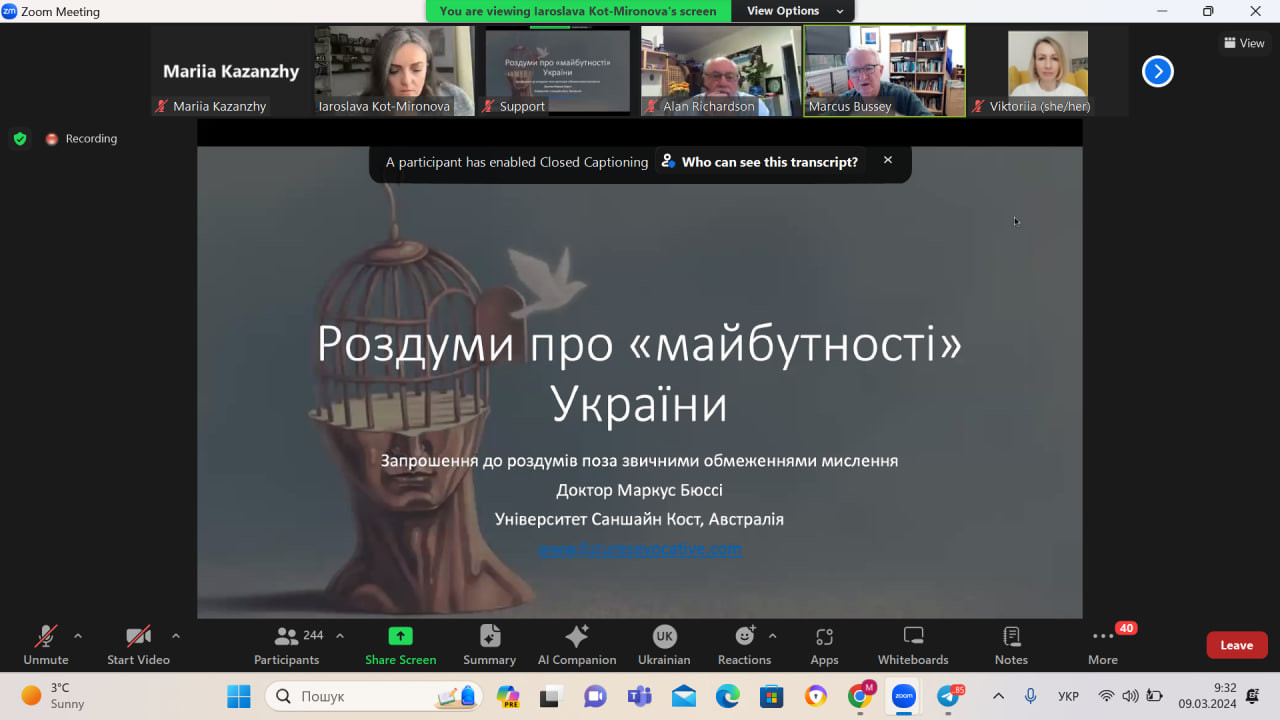Unmute the microphone
This screenshot has width=1280, height=720.
pyautogui.click(x=46, y=645)
